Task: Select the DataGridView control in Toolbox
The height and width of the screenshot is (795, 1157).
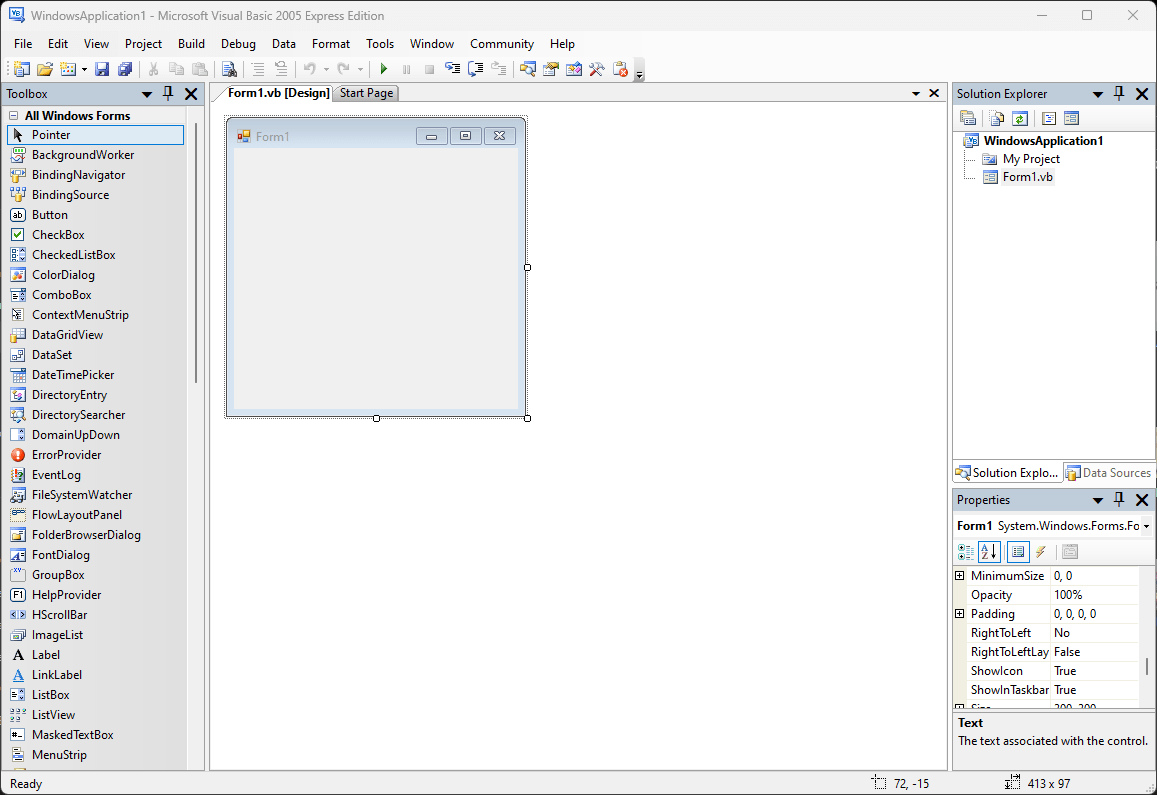Action: 95,334
